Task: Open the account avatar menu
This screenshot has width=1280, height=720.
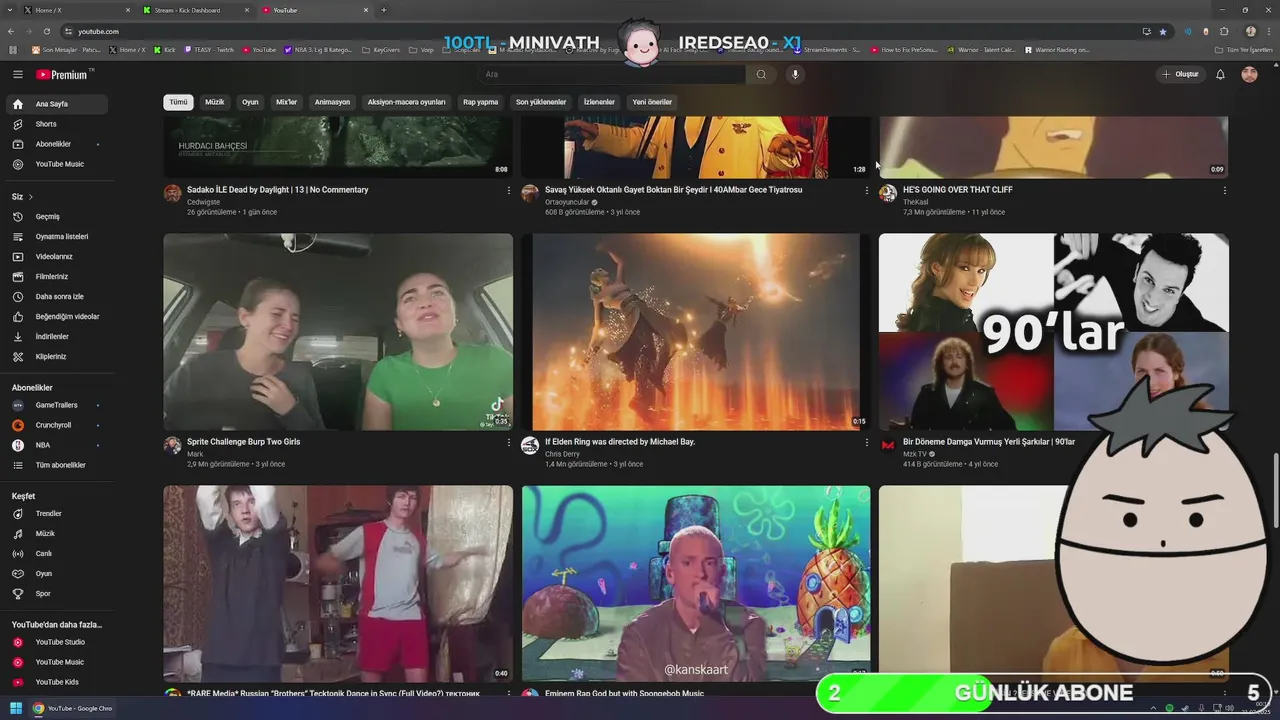Action: [x=1249, y=74]
